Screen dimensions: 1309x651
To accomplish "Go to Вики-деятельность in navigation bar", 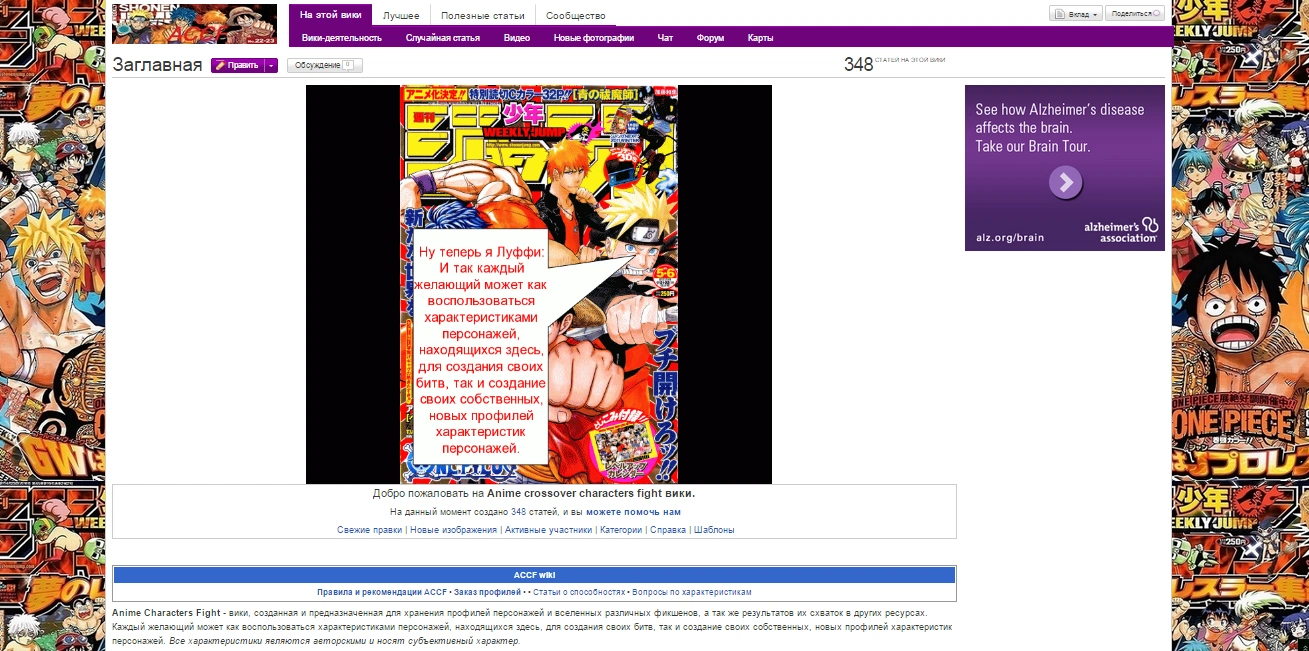I will click(342, 38).
